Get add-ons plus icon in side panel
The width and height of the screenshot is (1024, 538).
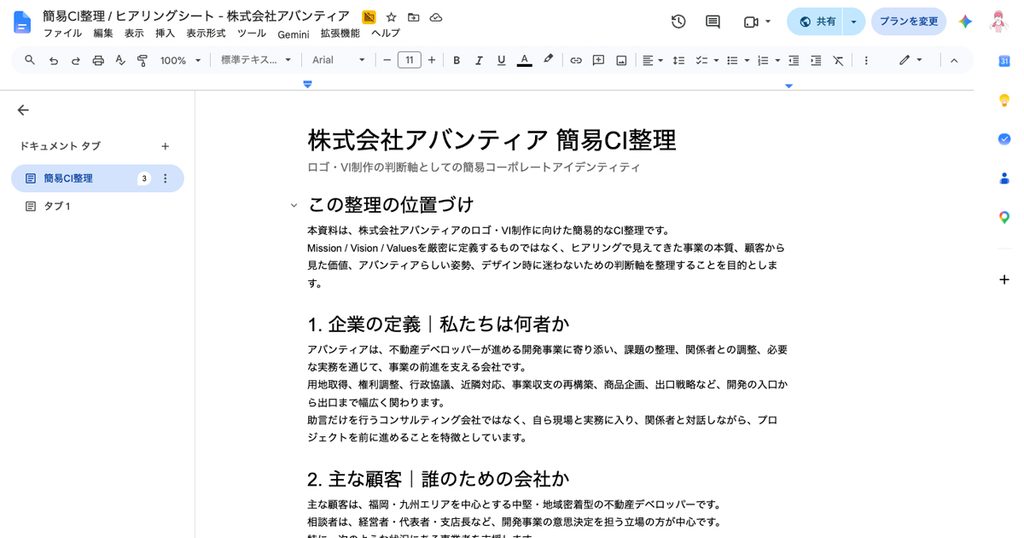click(1004, 279)
